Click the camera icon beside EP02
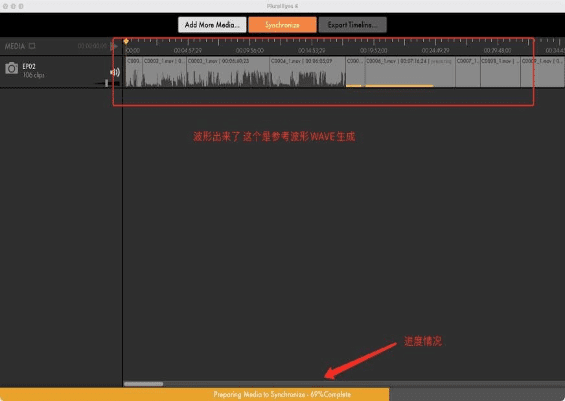565x401 pixels. (x=12, y=68)
